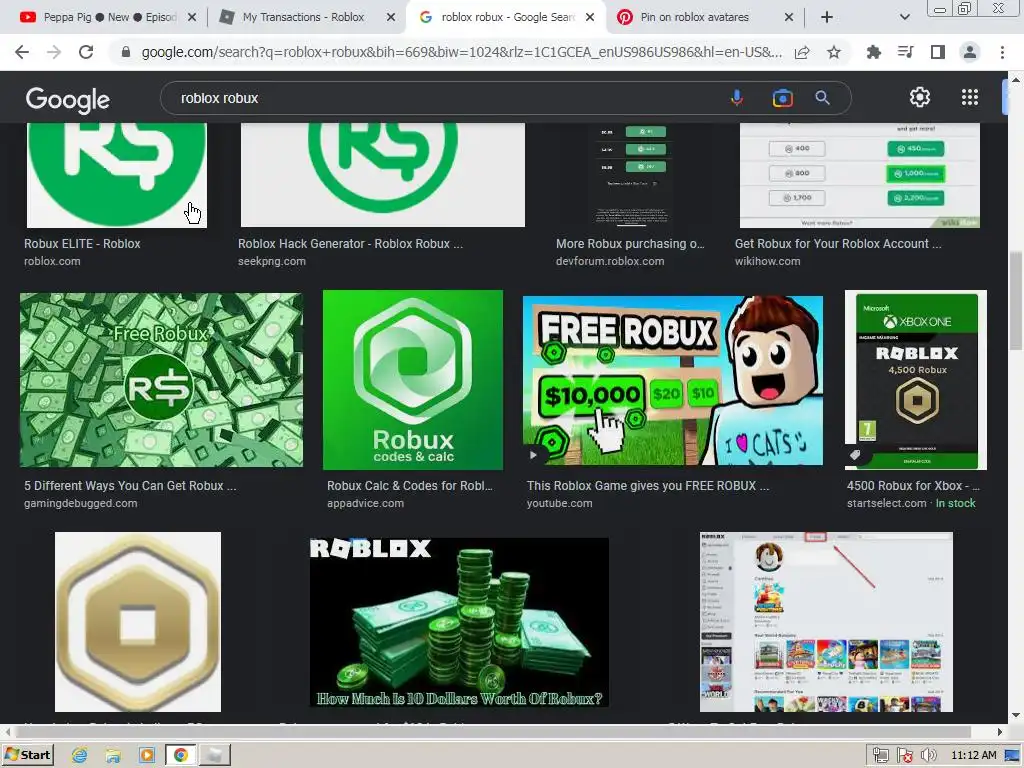Open the 4500 Robux for Xbox product link
The image size is (1024, 768).
[x=913, y=486]
